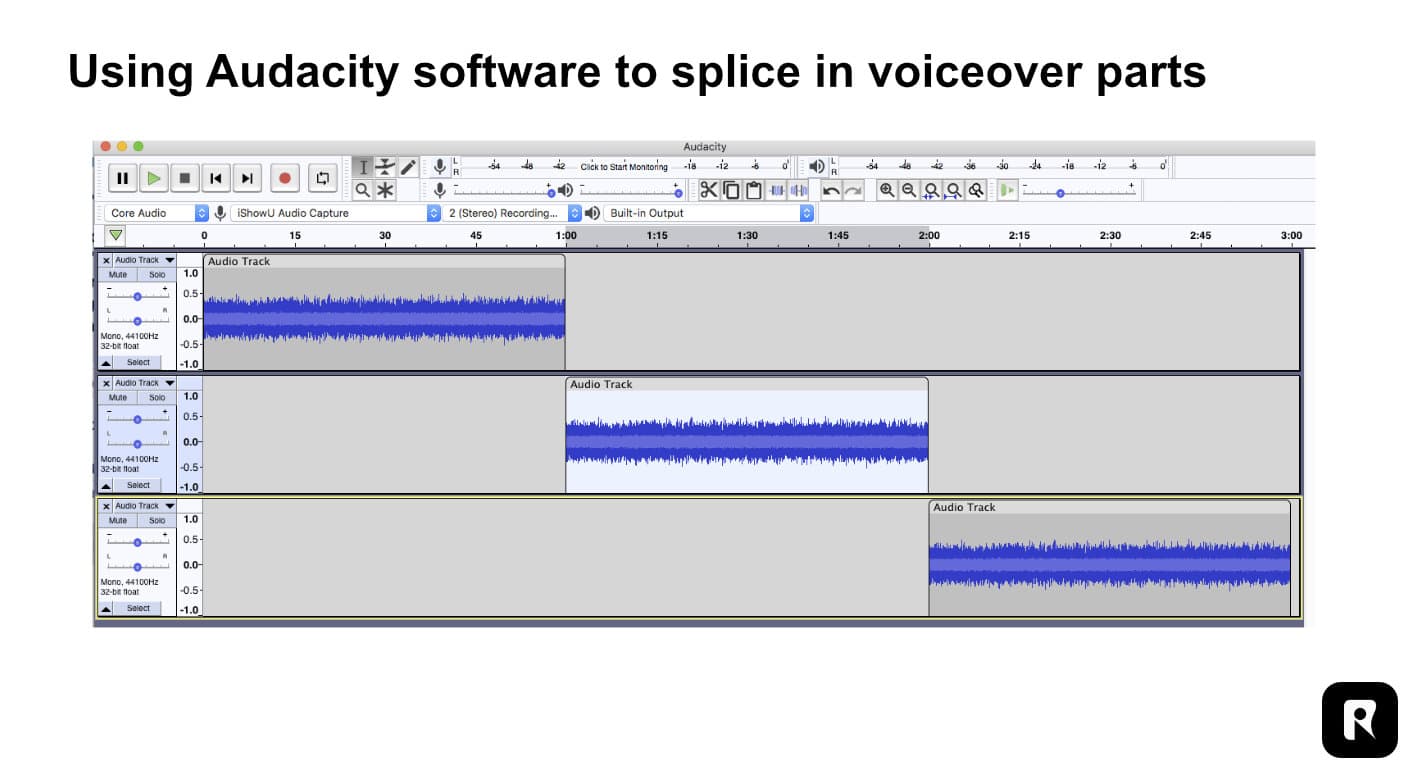The image size is (1408, 768).
Task: Mute the first audio track
Action: [118, 274]
